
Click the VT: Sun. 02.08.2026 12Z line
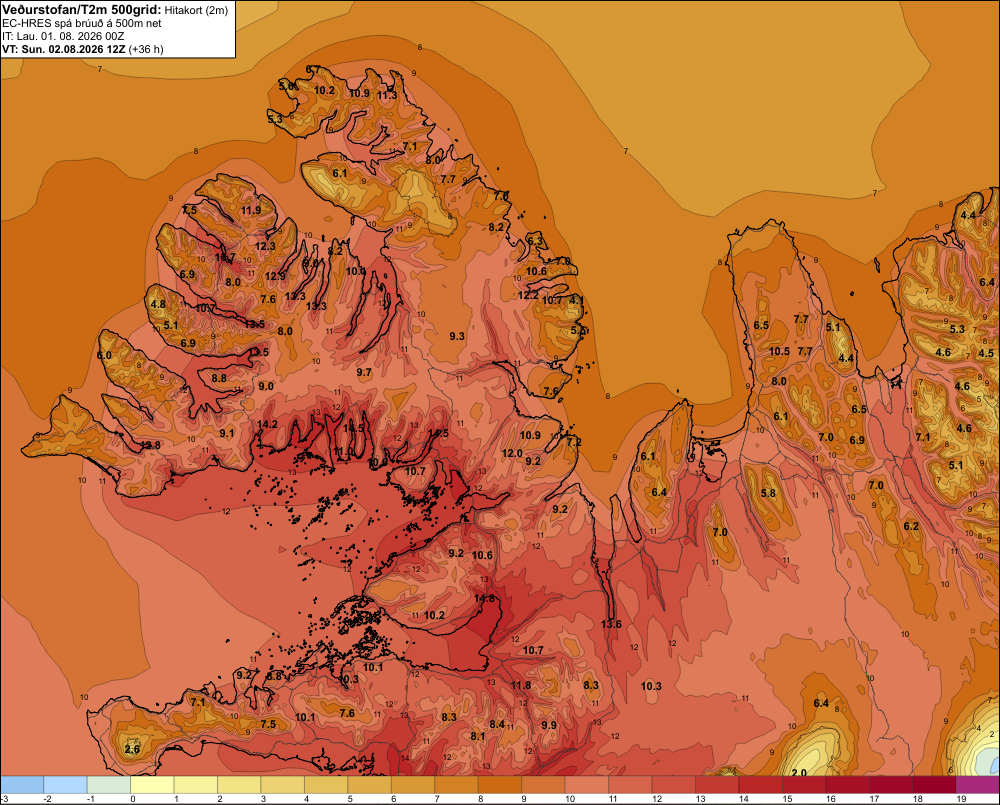tap(83, 49)
